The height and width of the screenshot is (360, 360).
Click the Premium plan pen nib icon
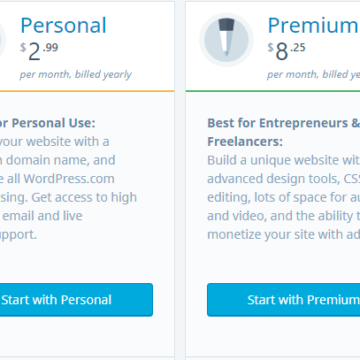226,39
